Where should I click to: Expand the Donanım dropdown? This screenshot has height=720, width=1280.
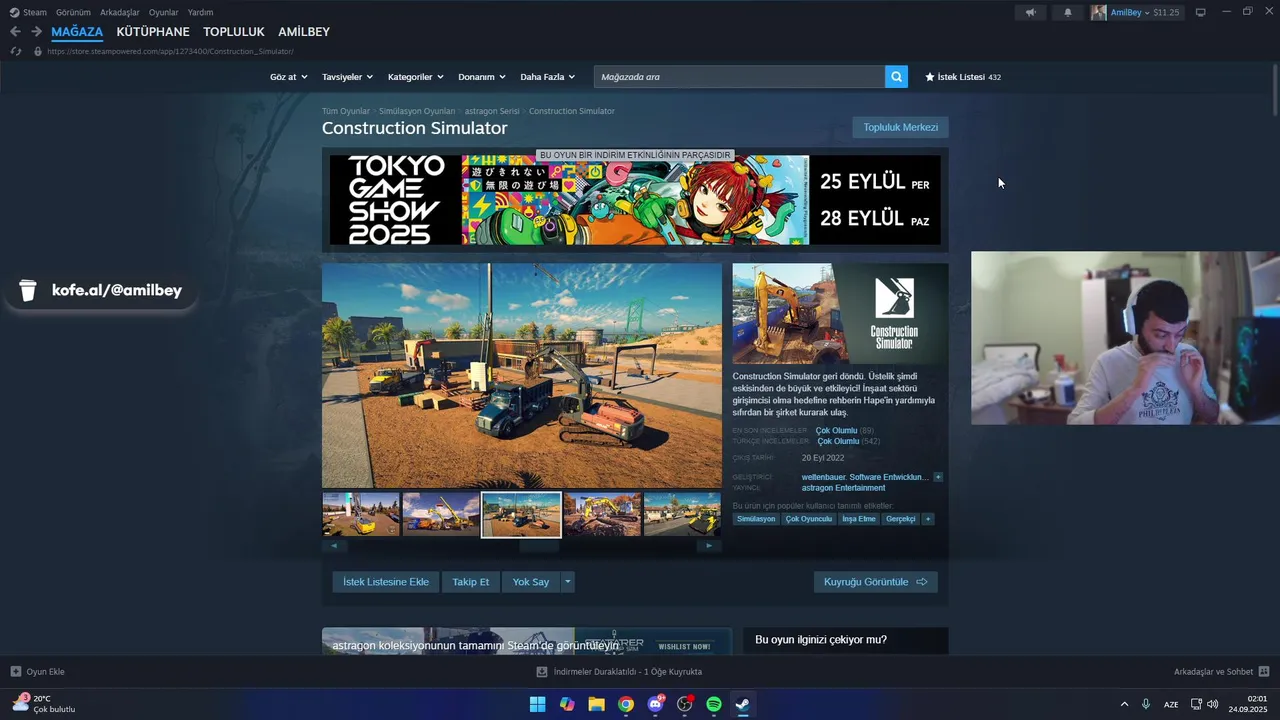(x=482, y=77)
